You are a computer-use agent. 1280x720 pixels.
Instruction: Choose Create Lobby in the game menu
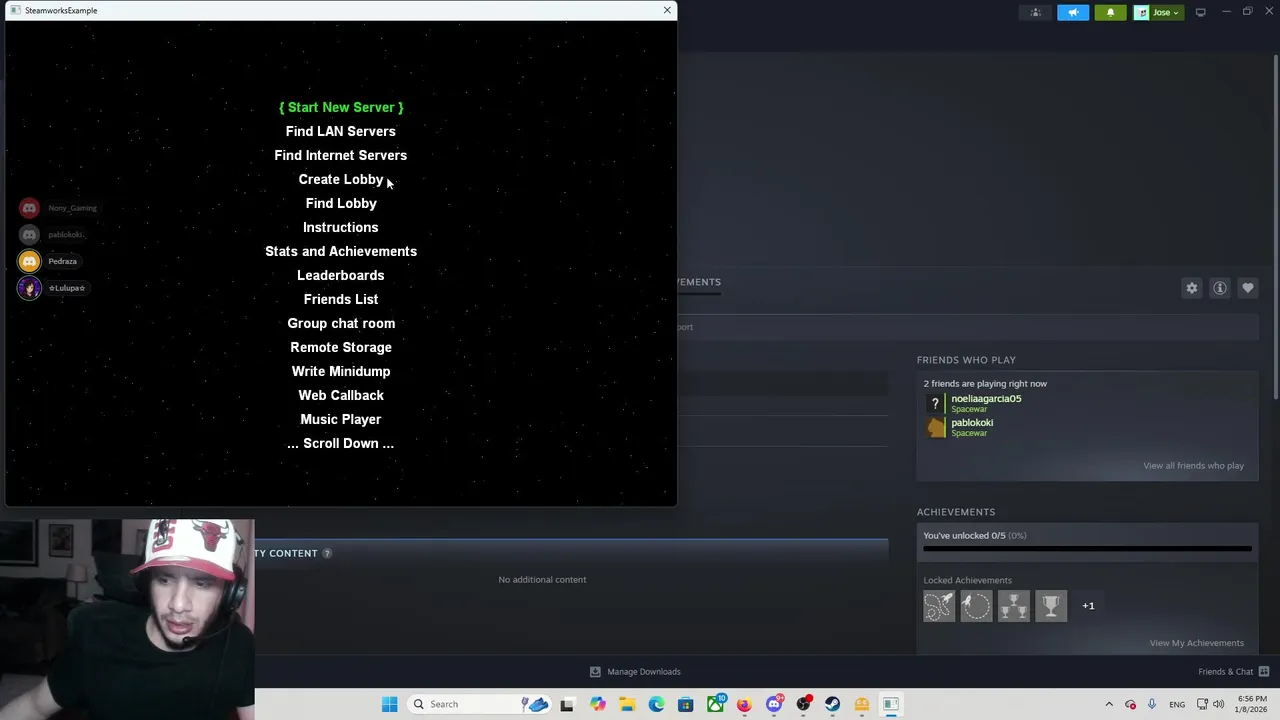341,179
